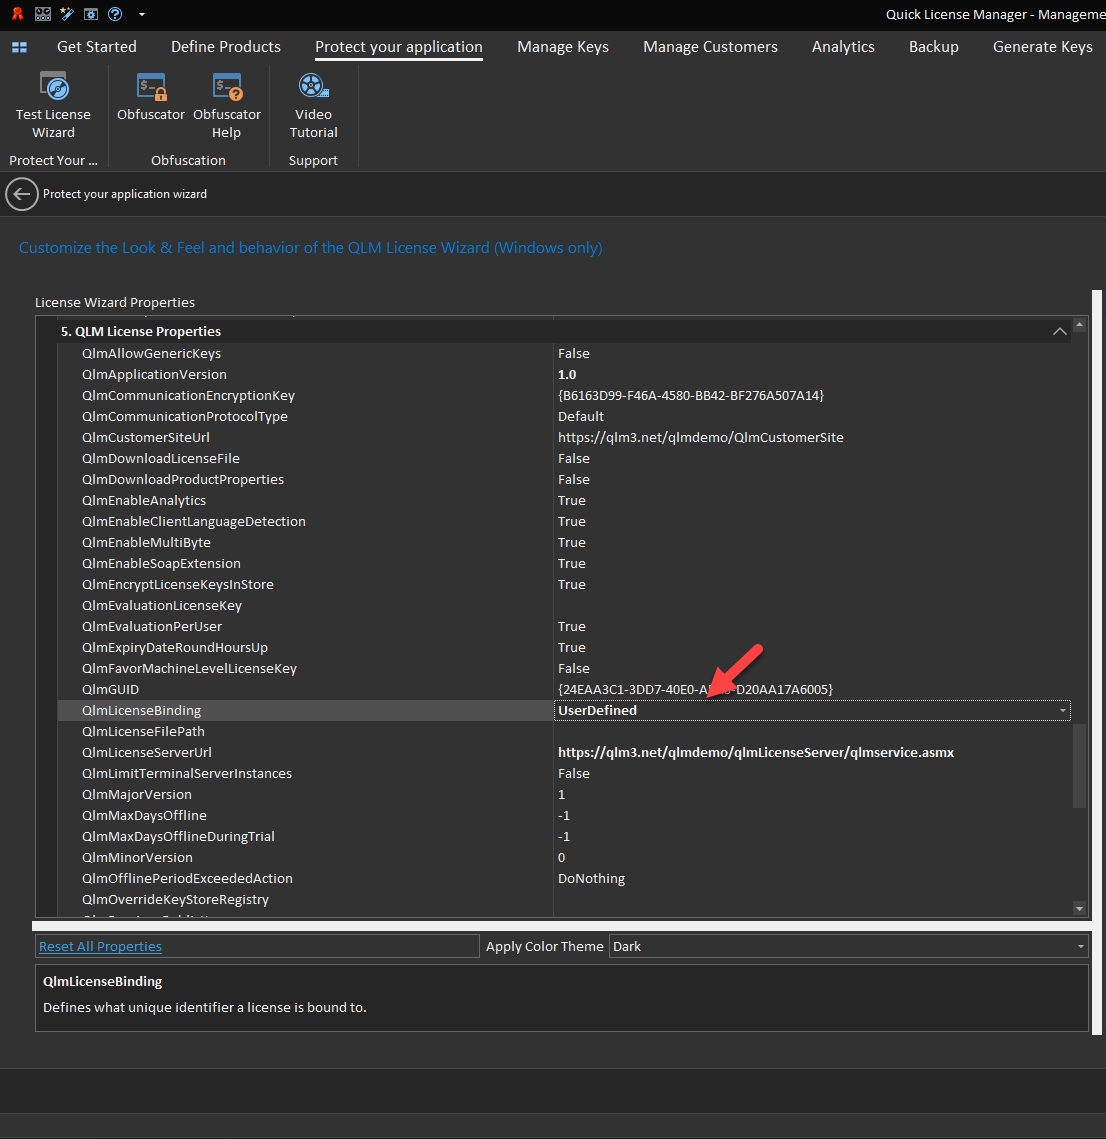Select the Protect your application tab
The width and height of the screenshot is (1106, 1139).
point(399,46)
